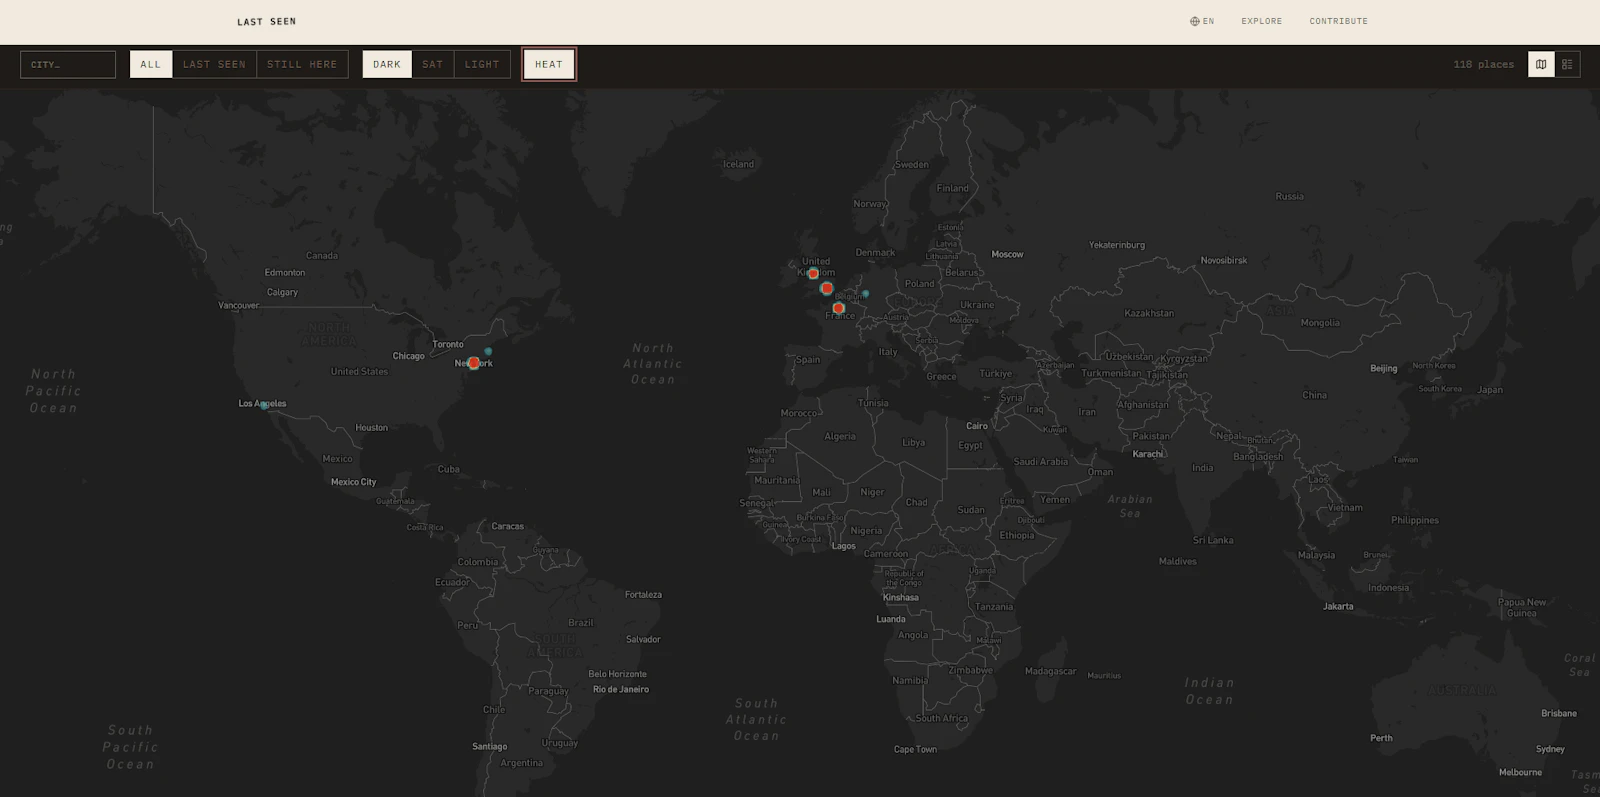Open language selector globe EN
Image resolution: width=1600 pixels, height=797 pixels.
[x=1202, y=21]
